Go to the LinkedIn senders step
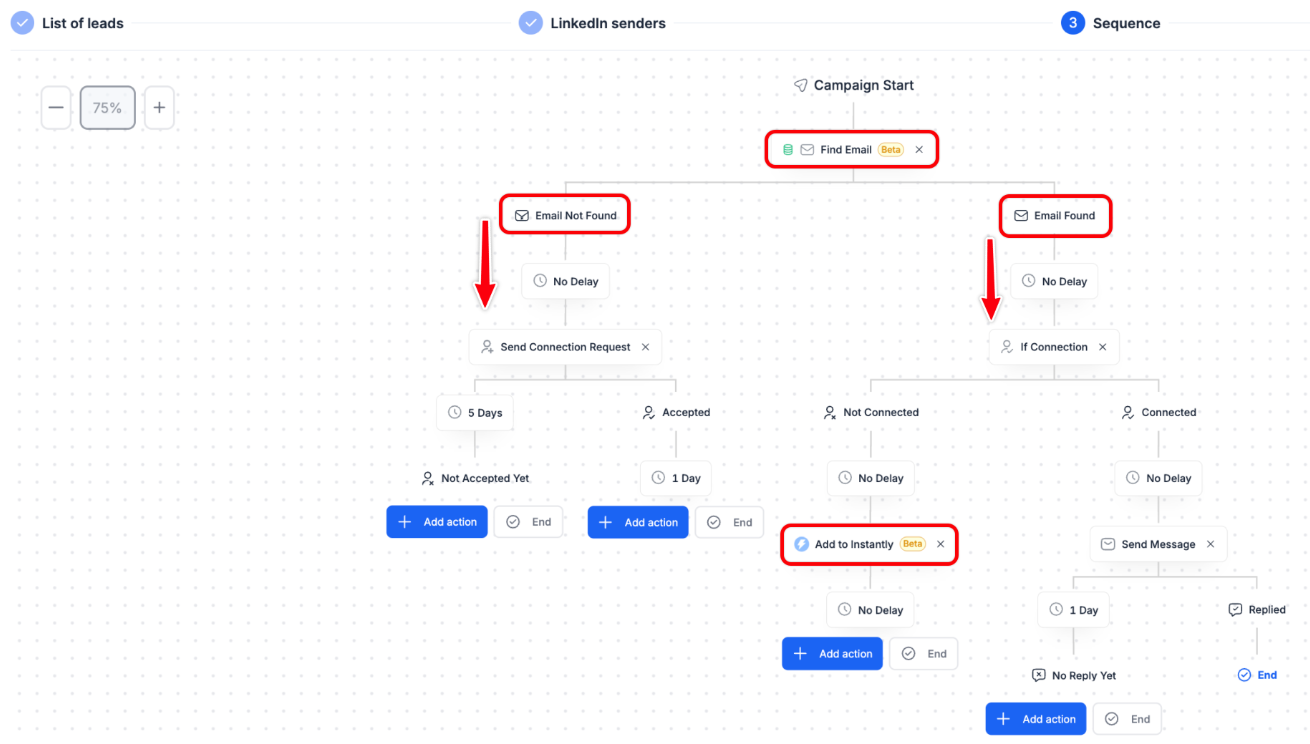 592,23
